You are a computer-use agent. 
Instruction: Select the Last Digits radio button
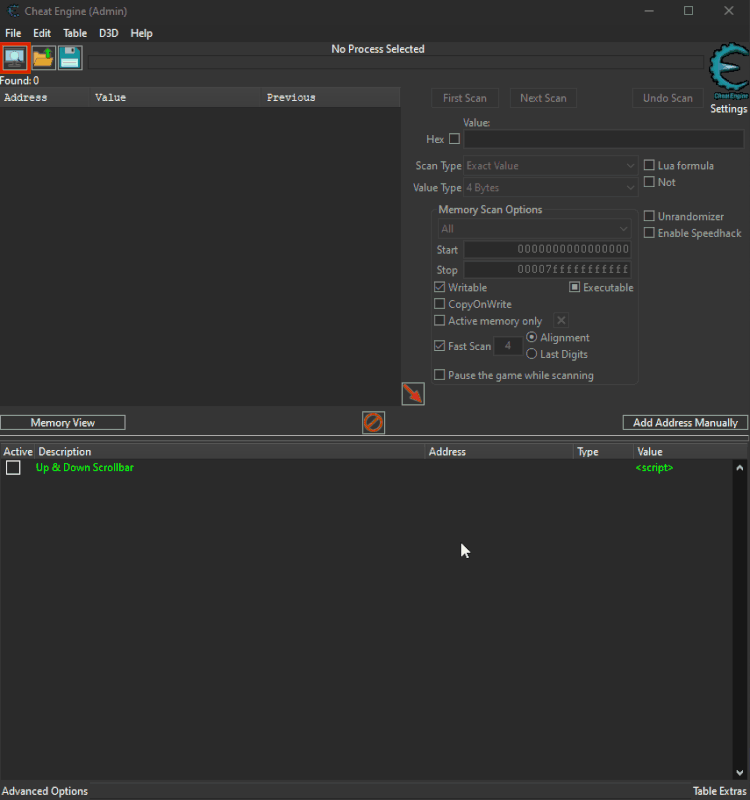click(x=532, y=354)
